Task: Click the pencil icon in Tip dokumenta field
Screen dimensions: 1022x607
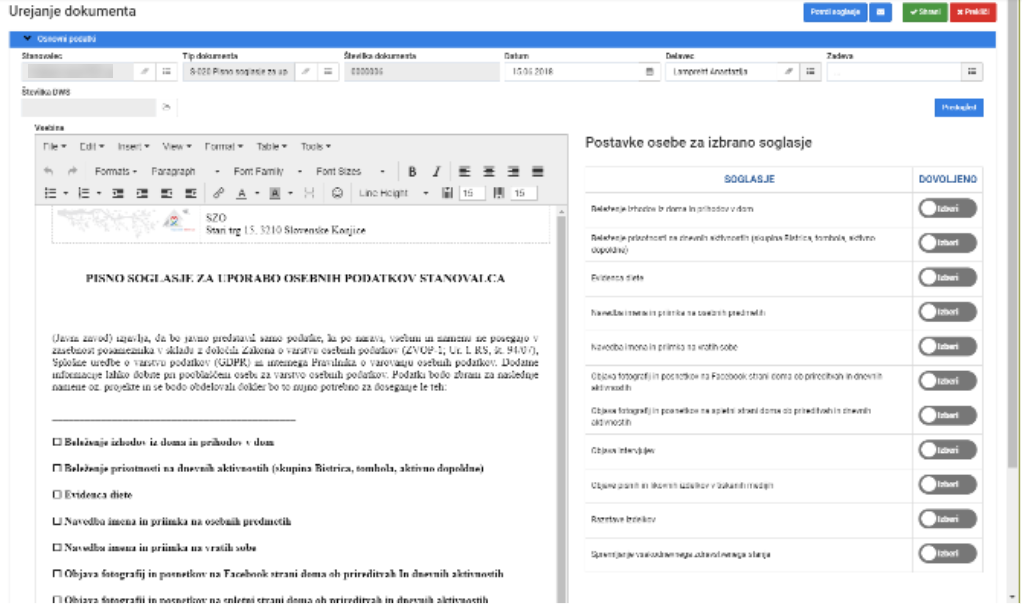Action: tap(306, 72)
